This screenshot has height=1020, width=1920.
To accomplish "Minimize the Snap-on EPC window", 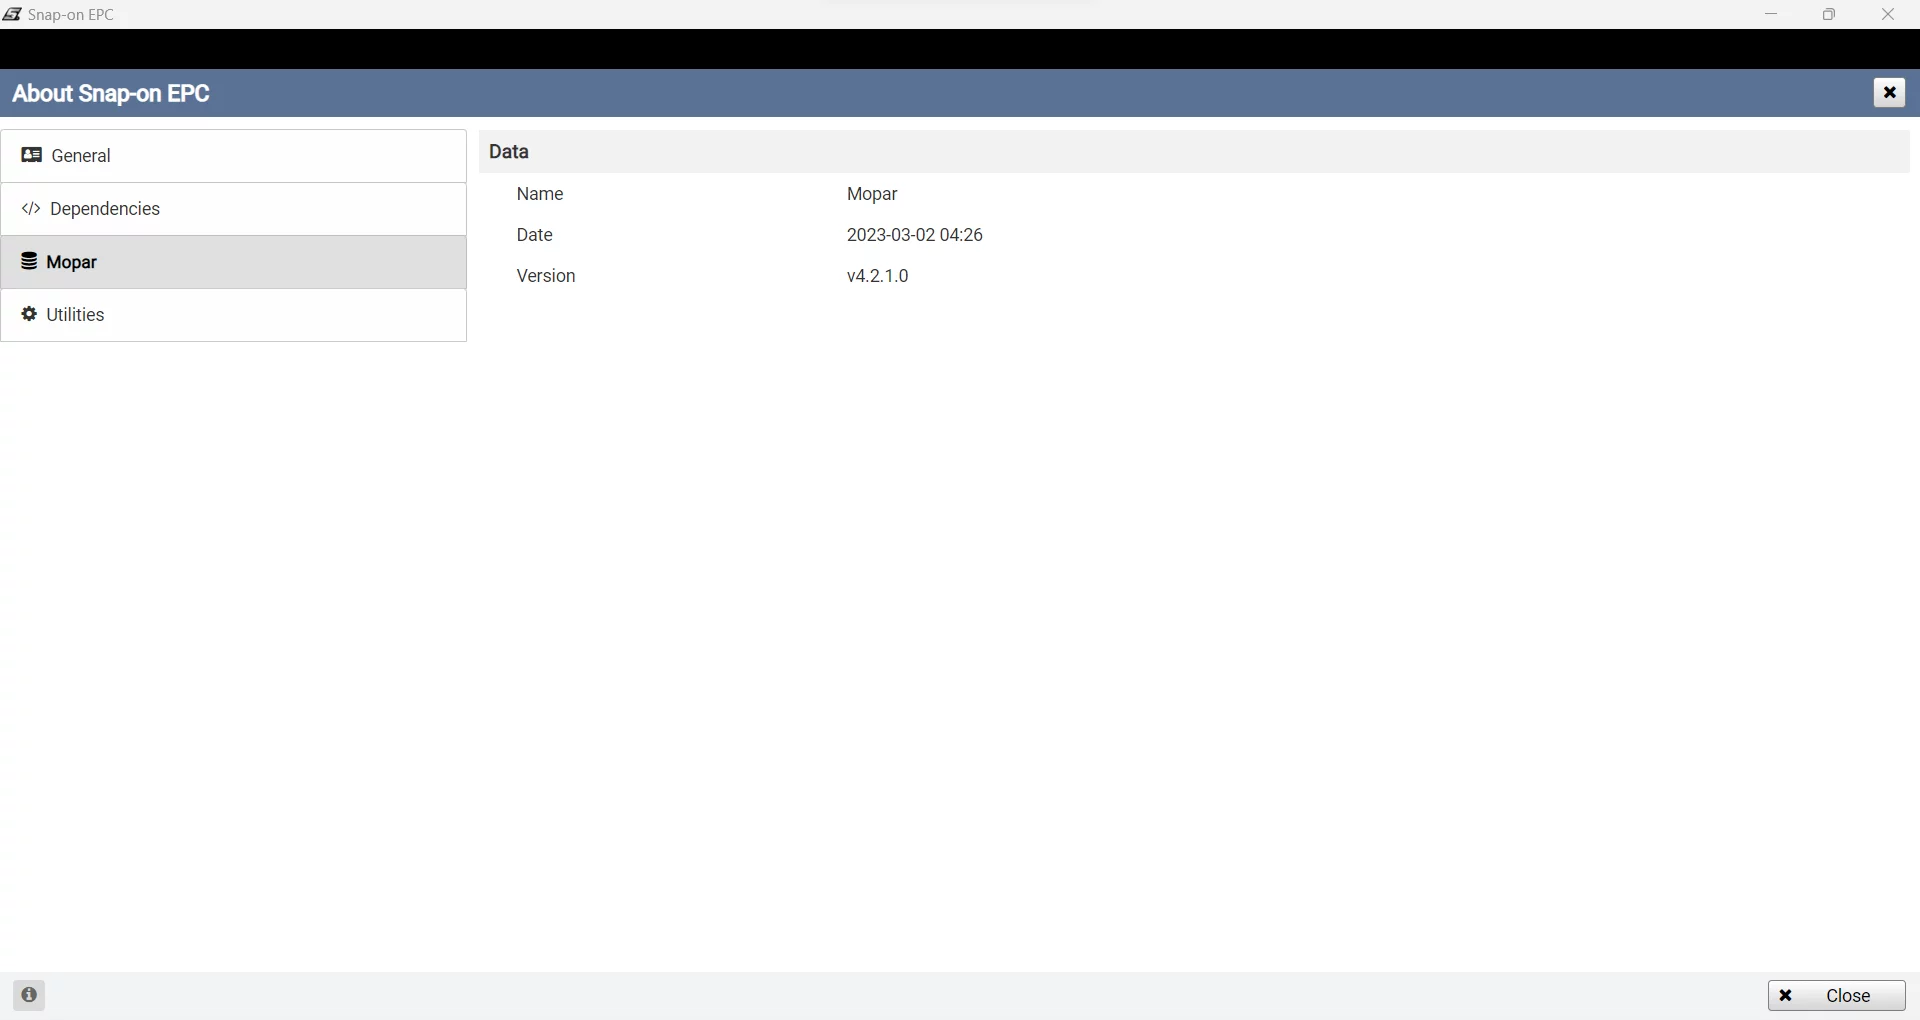I will [x=1771, y=14].
